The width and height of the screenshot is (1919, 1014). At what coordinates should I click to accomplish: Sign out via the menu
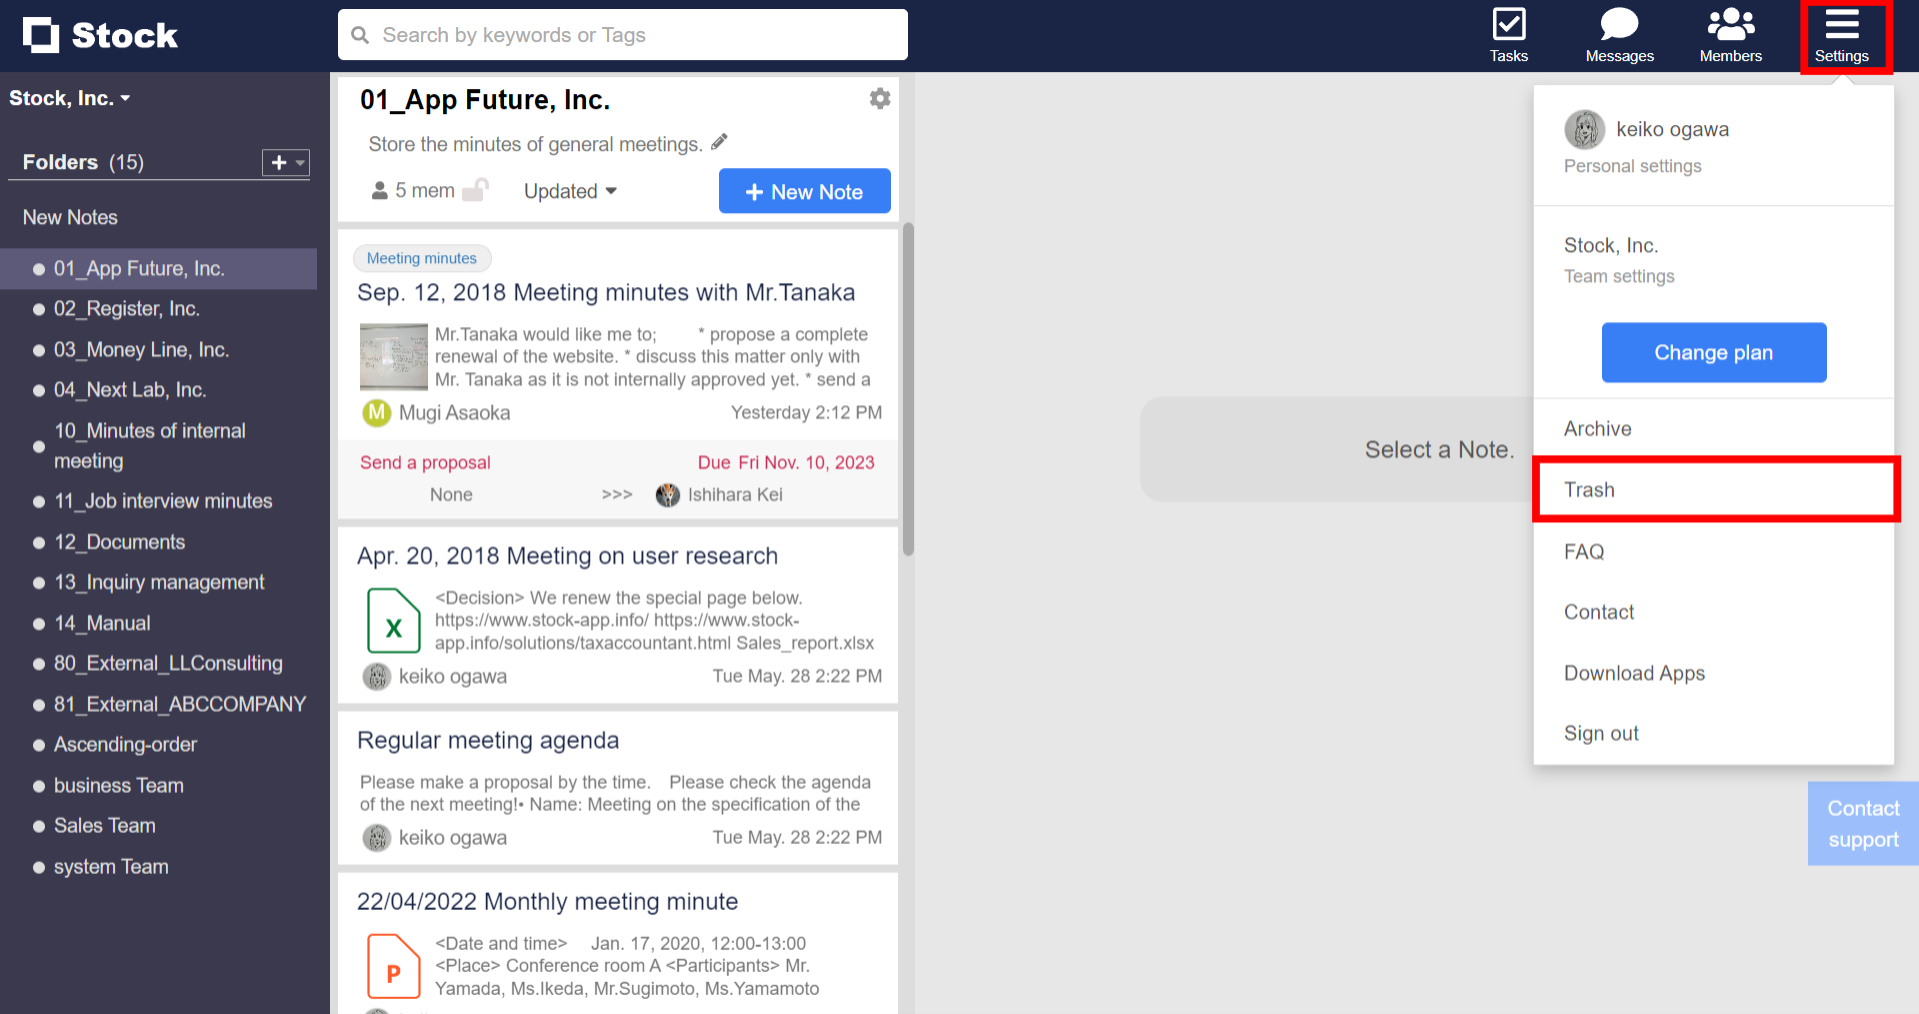point(1600,732)
